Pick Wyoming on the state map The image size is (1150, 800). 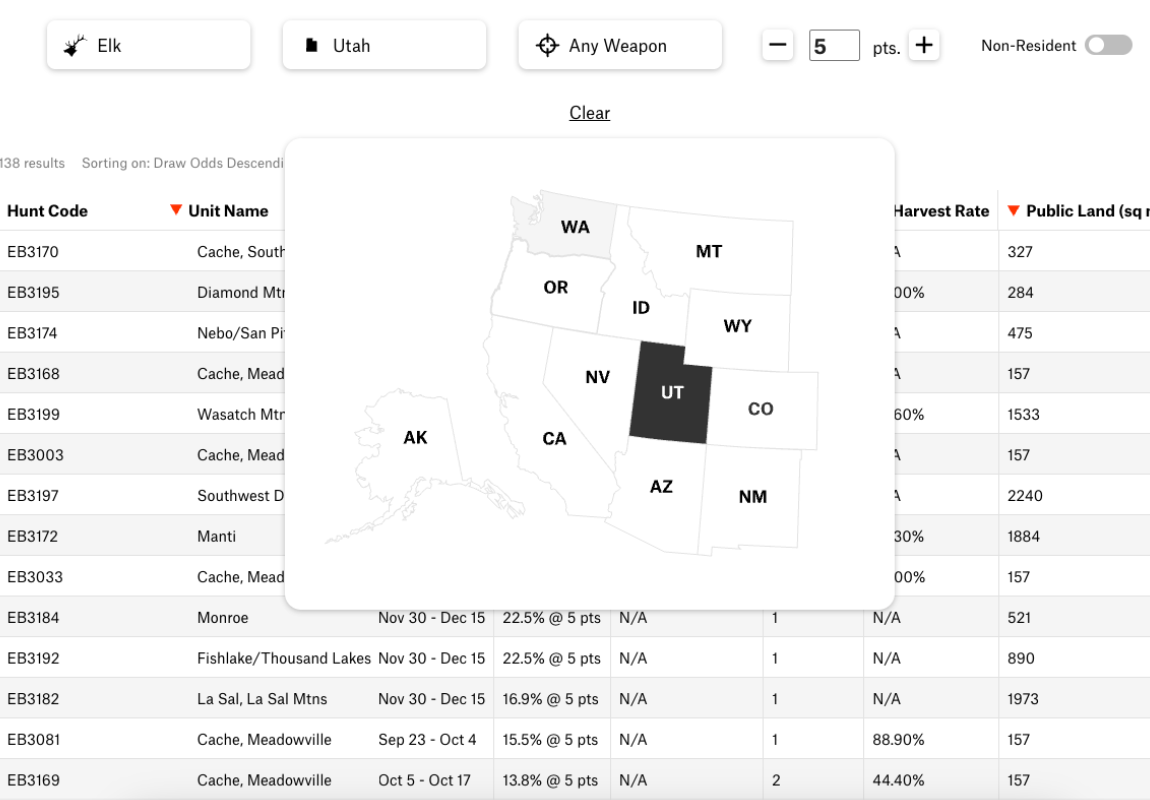click(737, 327)
